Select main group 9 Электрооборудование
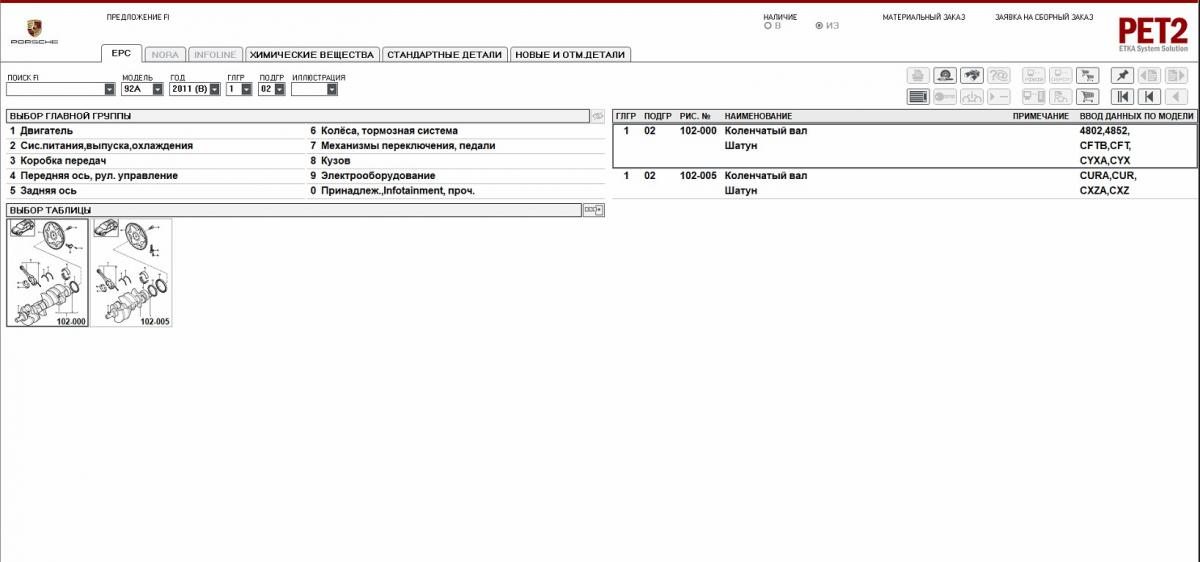This screenshot has height=562, width=1200. point(378,176)
